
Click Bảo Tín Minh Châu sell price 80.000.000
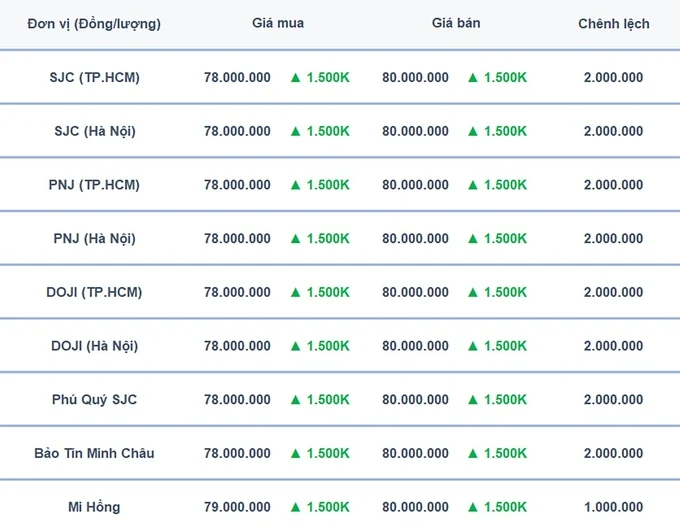point(415,453)
